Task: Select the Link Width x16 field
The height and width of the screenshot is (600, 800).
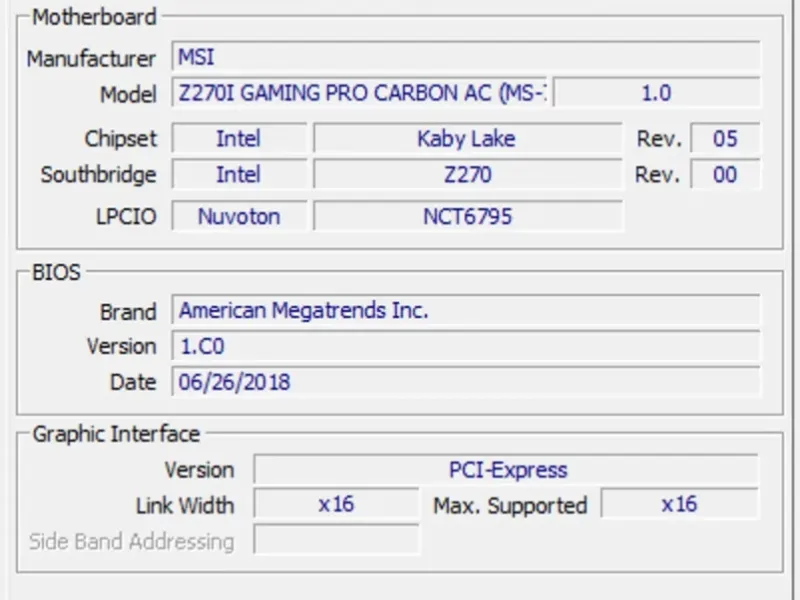Action: (x=336, y=504)
